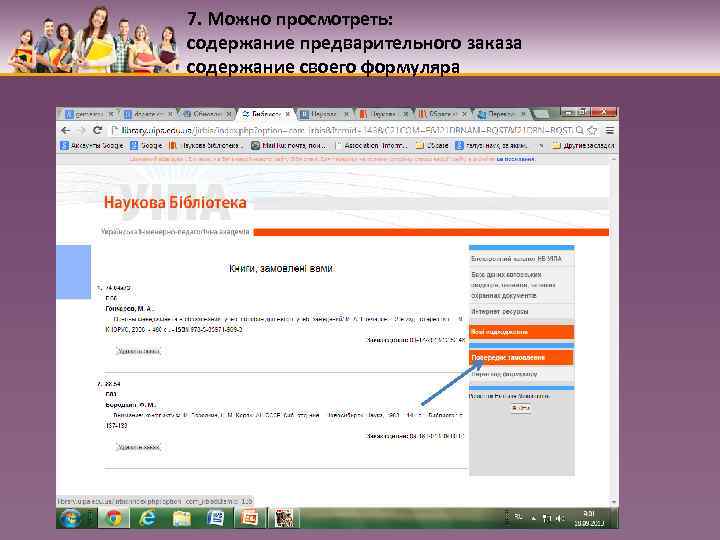Open the first browser tab

pyautogui.click(x=89, y=114)
